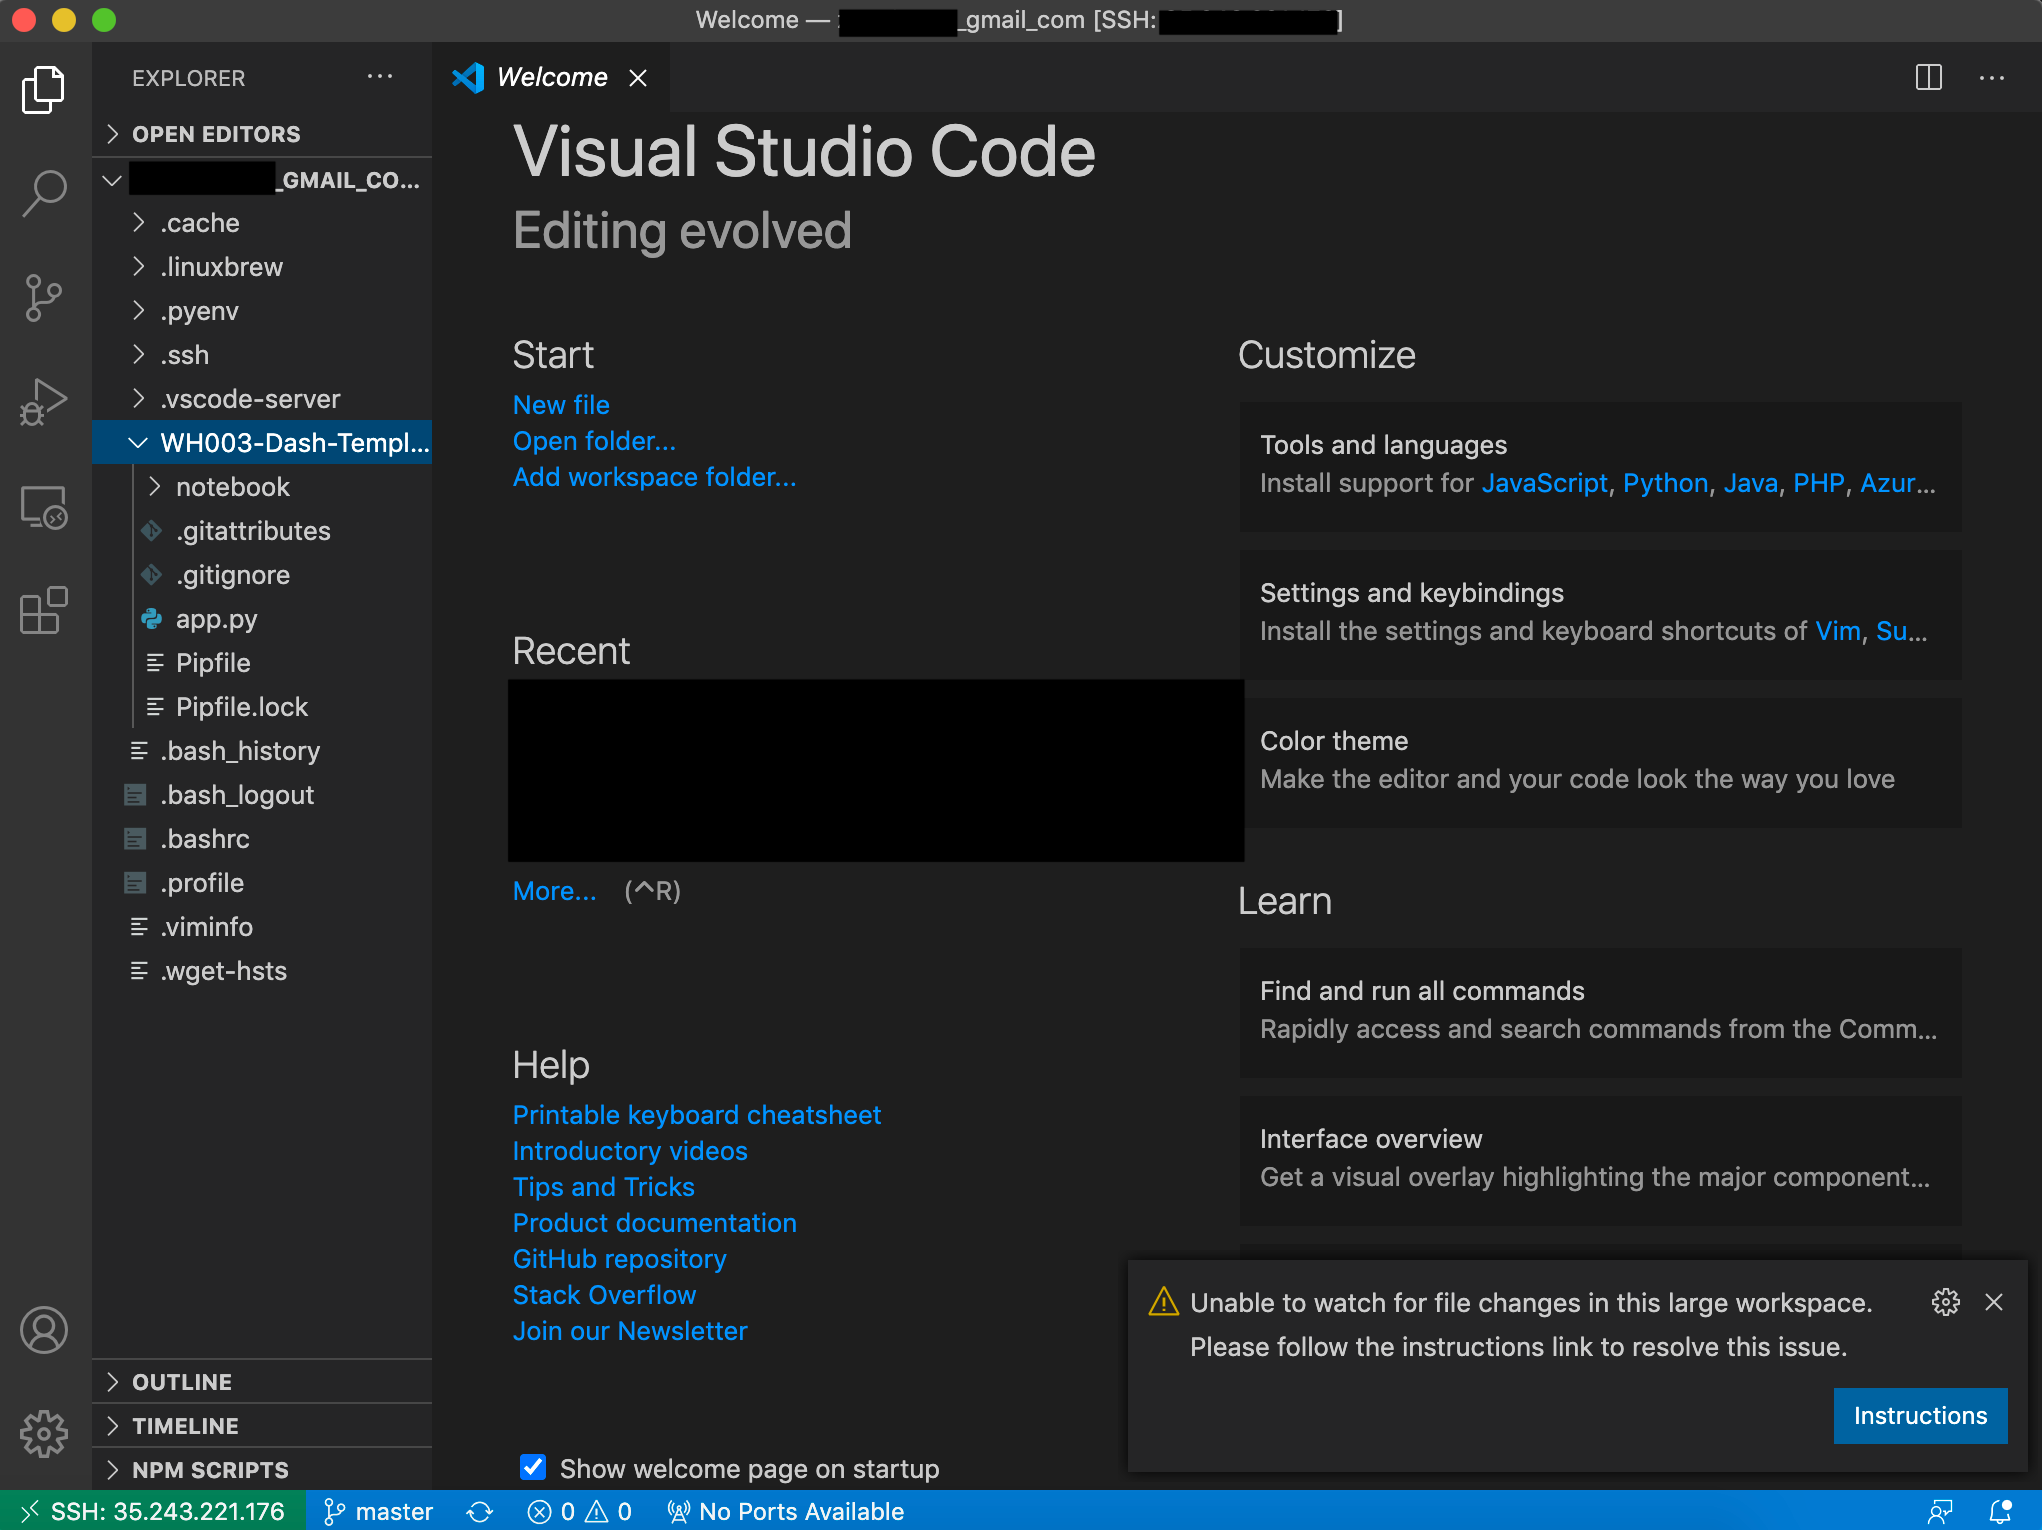
Task: Toggle Show welcome page on startup checkbox
Action: click(x=533, y=1467)
